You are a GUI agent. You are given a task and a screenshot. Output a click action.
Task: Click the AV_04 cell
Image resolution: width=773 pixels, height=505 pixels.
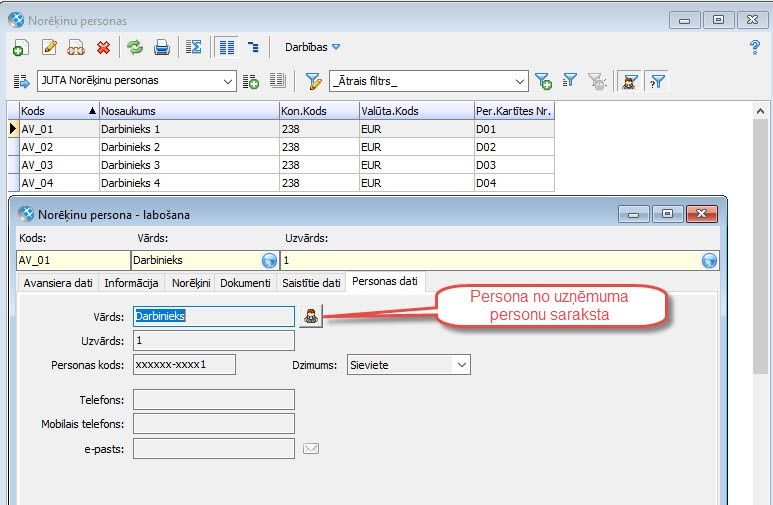[59, 183]
